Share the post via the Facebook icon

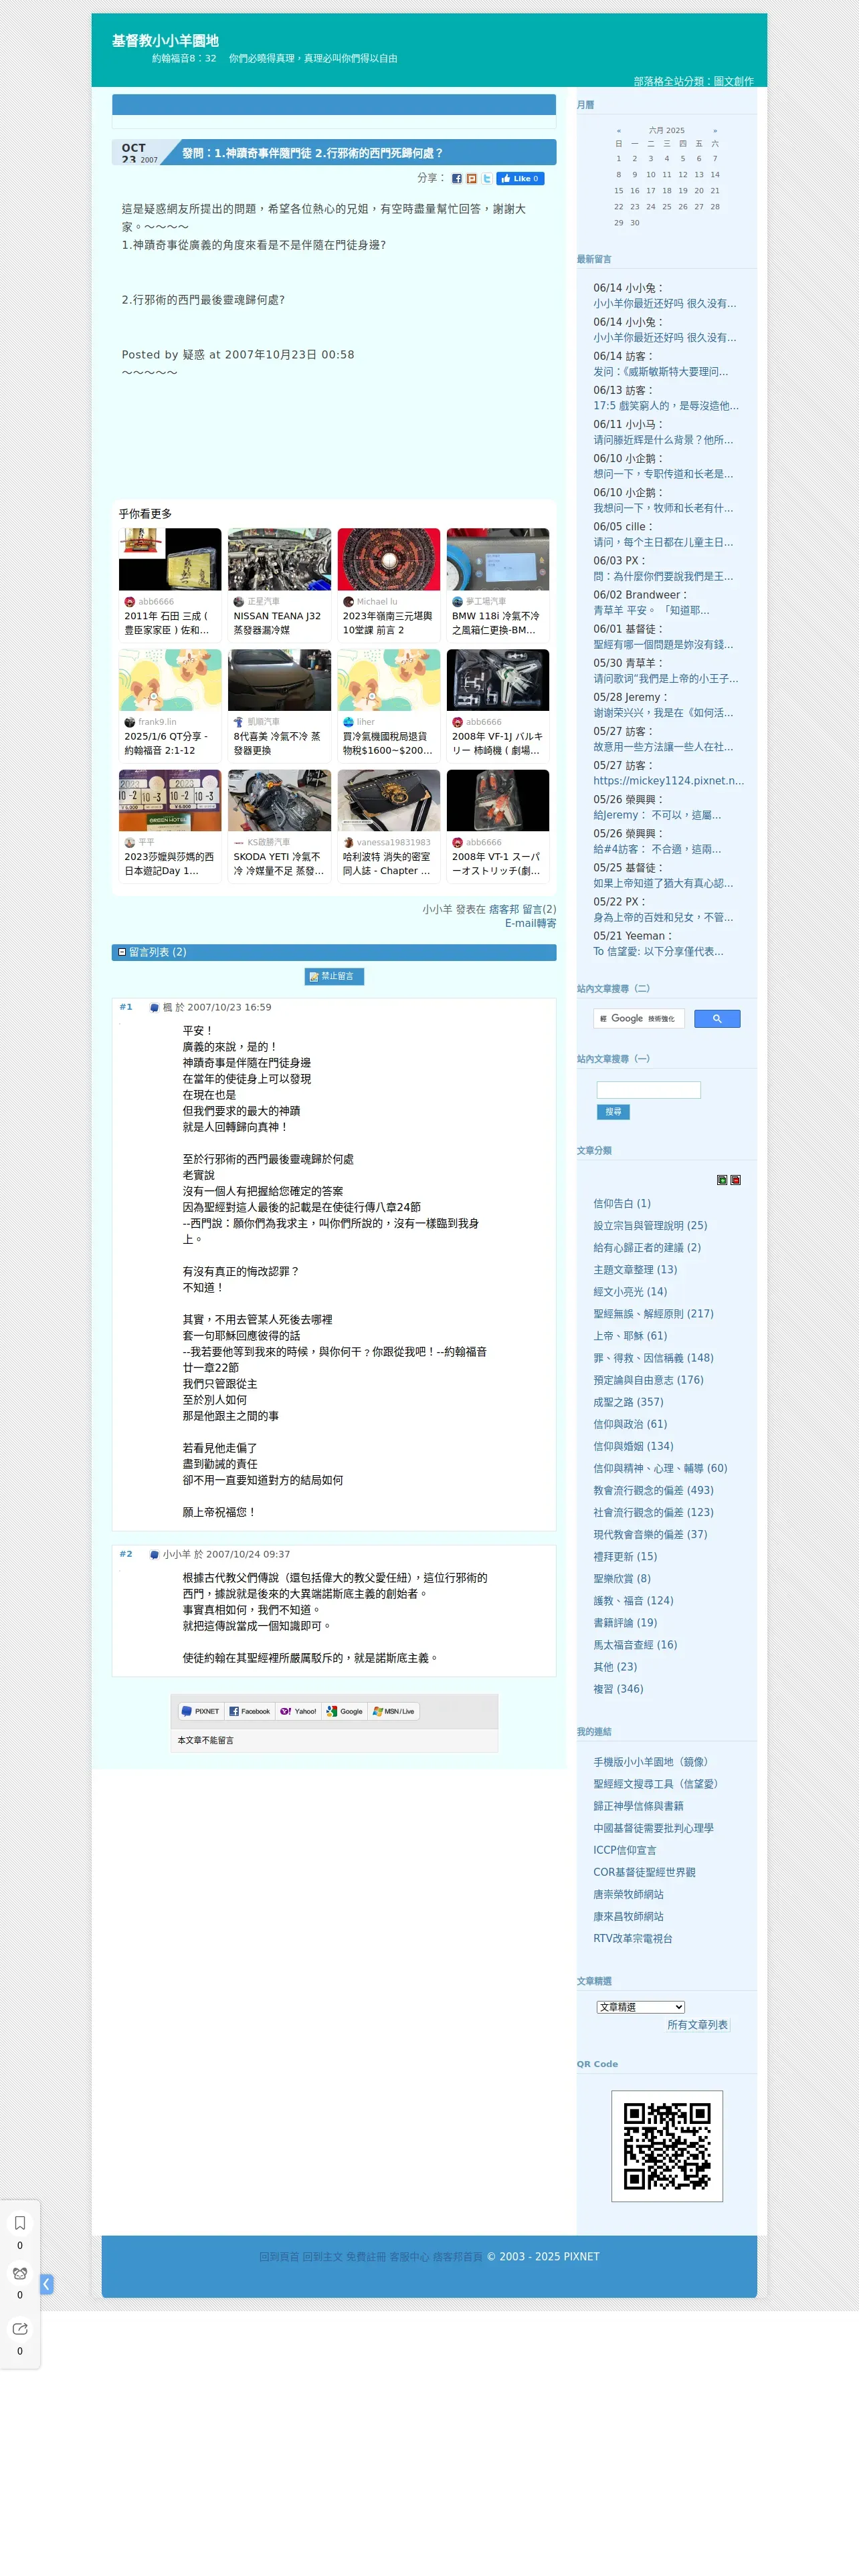click(x=457, y=179)
